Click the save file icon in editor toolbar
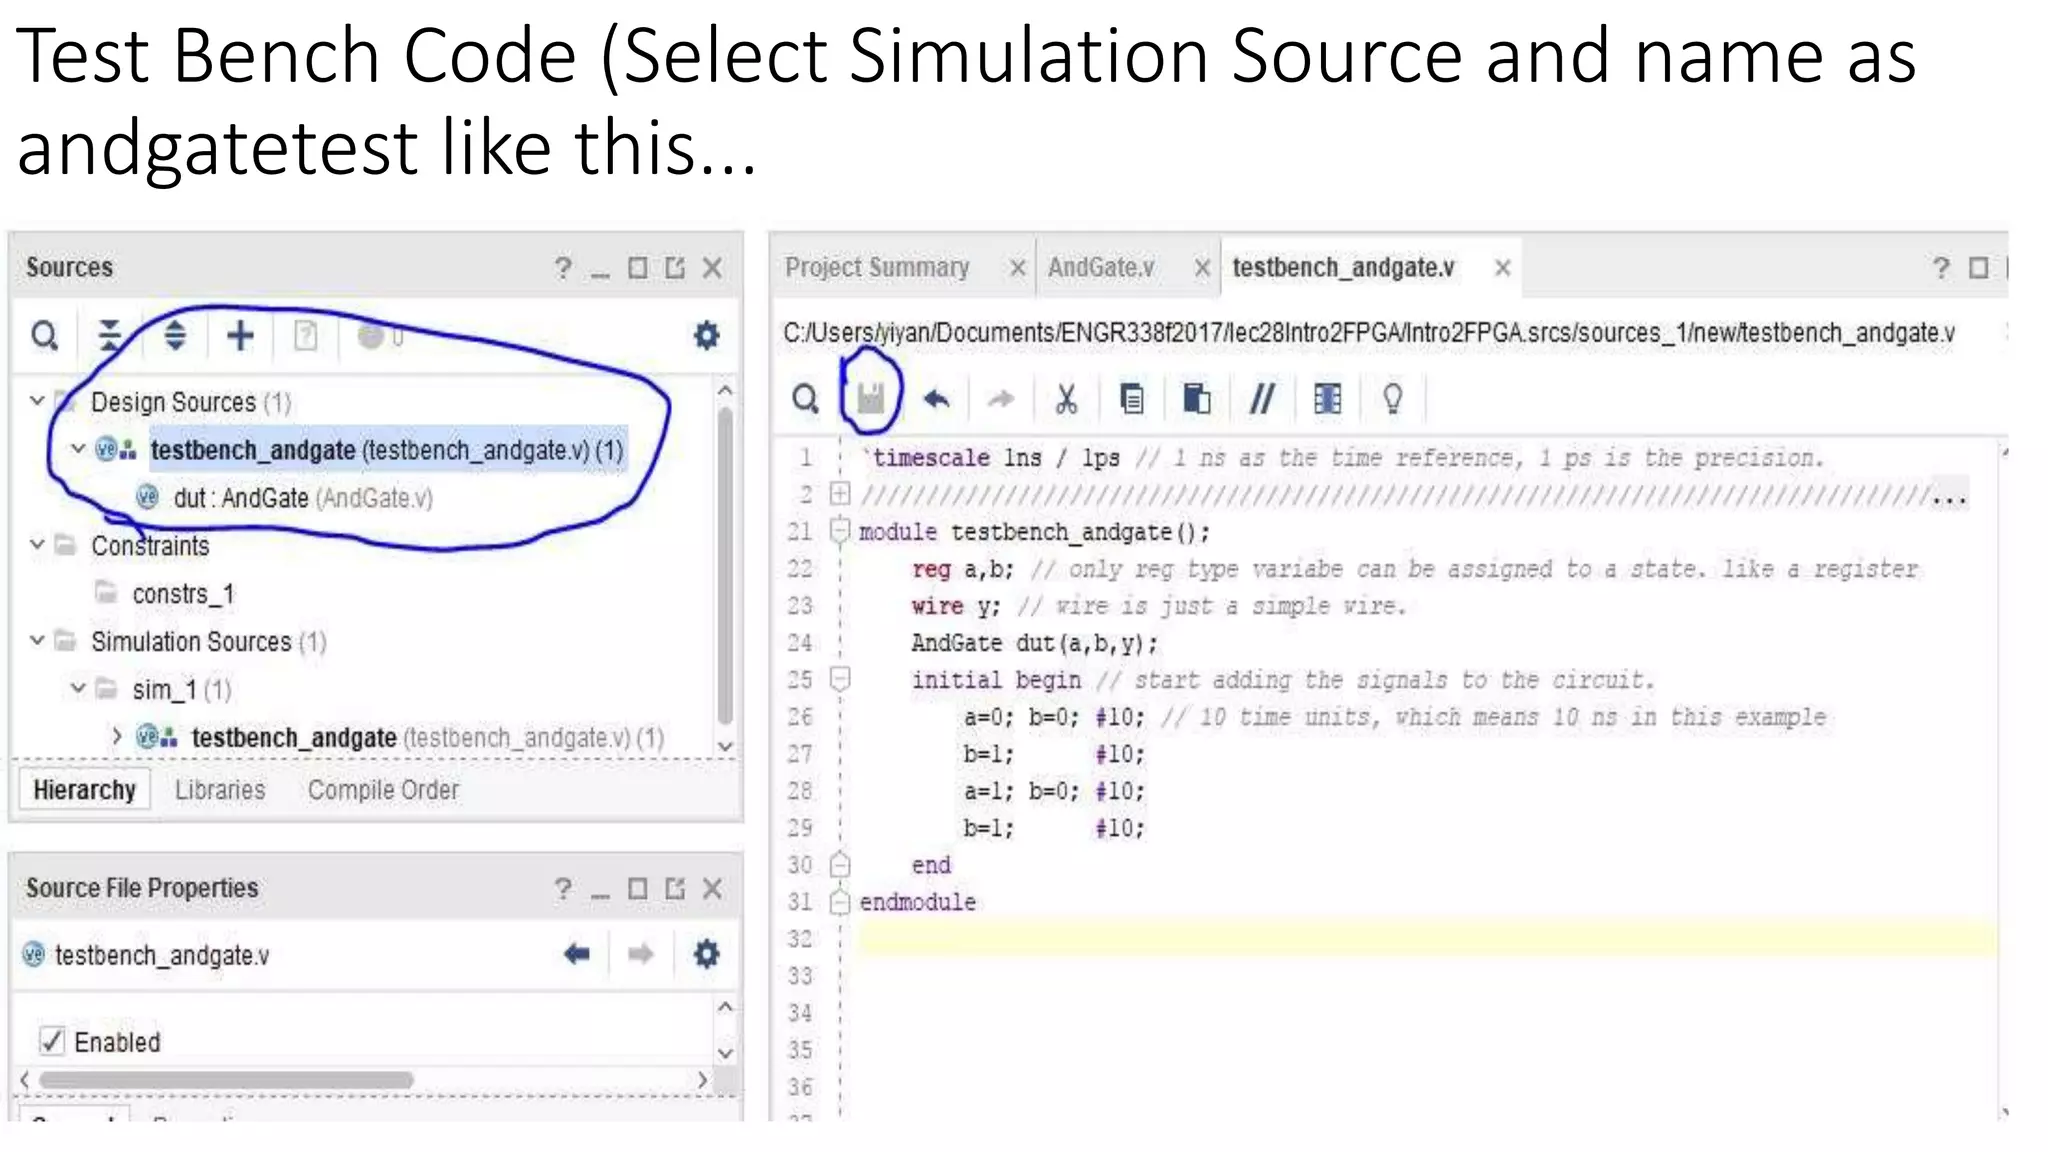This screenshot has height=1152, width=2048. pyautogui.click(x=871, y=399)
